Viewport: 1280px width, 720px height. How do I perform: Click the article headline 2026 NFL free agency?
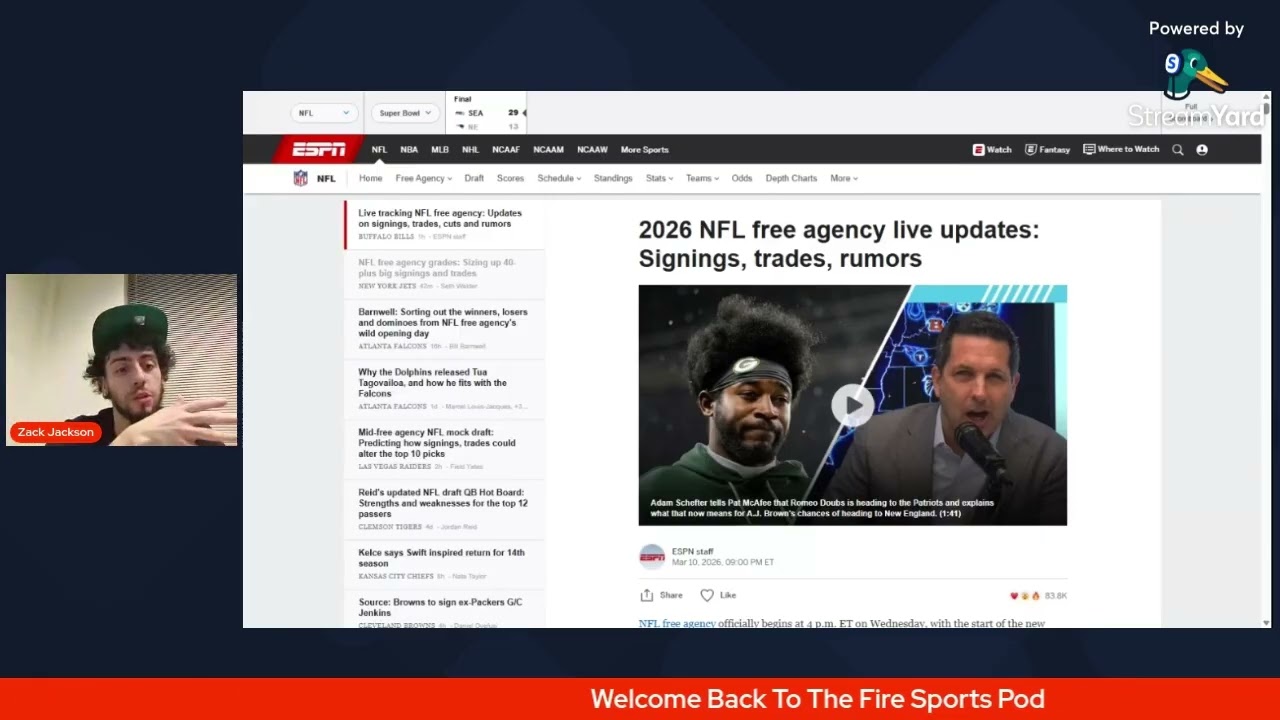839,244
